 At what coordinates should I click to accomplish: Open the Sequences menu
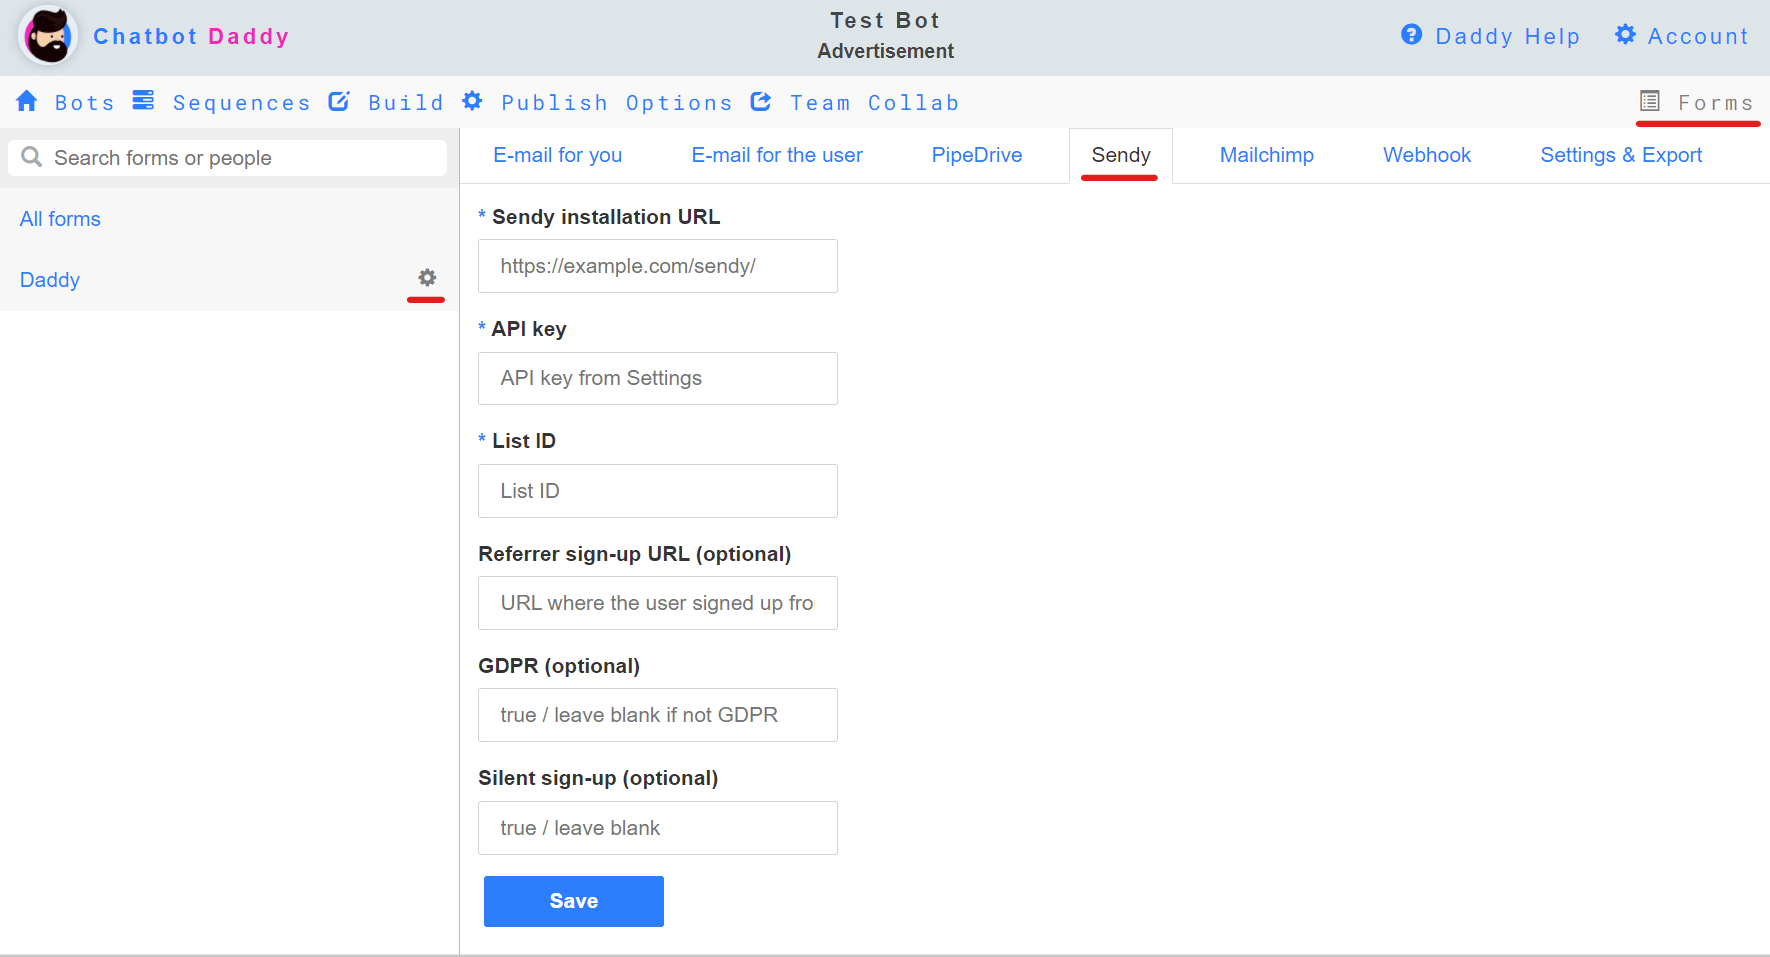[241, 103]
